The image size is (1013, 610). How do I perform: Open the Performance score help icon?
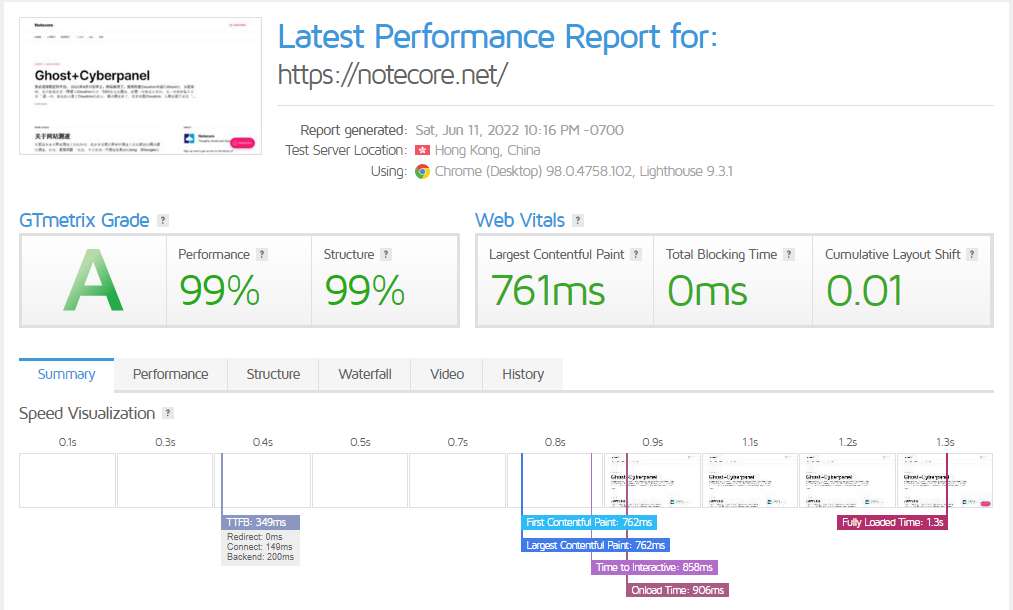point(262,255)
